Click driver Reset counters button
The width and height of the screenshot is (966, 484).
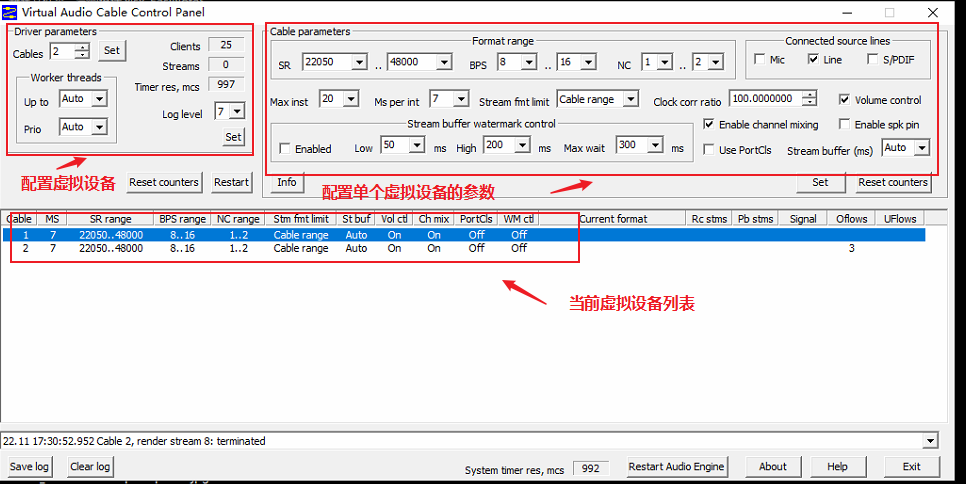click(x=164, y=182)
